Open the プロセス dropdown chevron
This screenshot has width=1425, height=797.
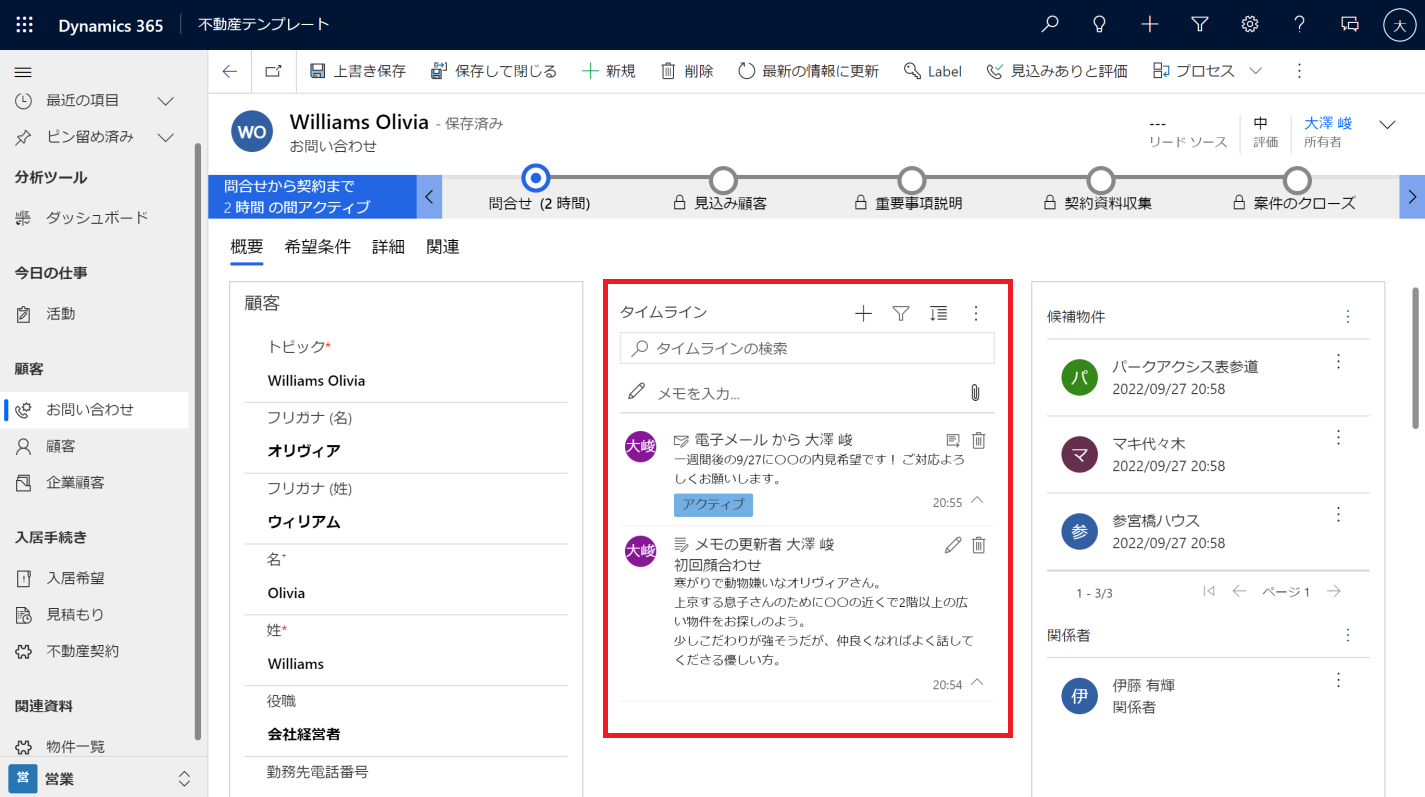[1256, 71]
